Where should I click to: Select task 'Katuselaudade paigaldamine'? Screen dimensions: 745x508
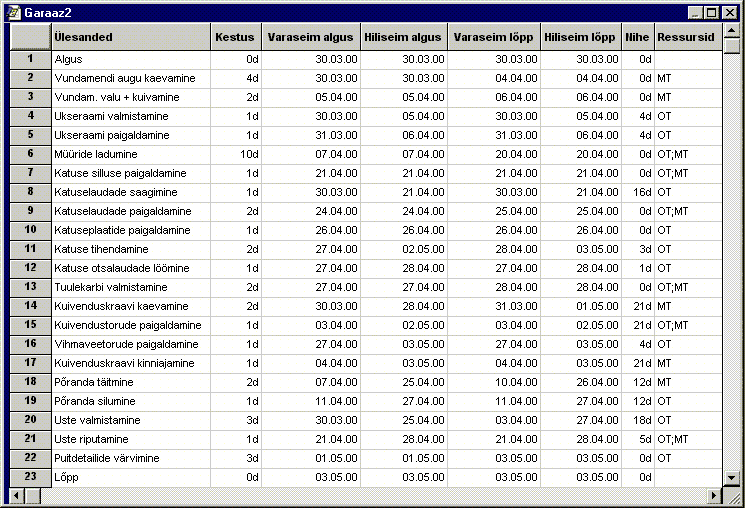(x=131, y=211)
